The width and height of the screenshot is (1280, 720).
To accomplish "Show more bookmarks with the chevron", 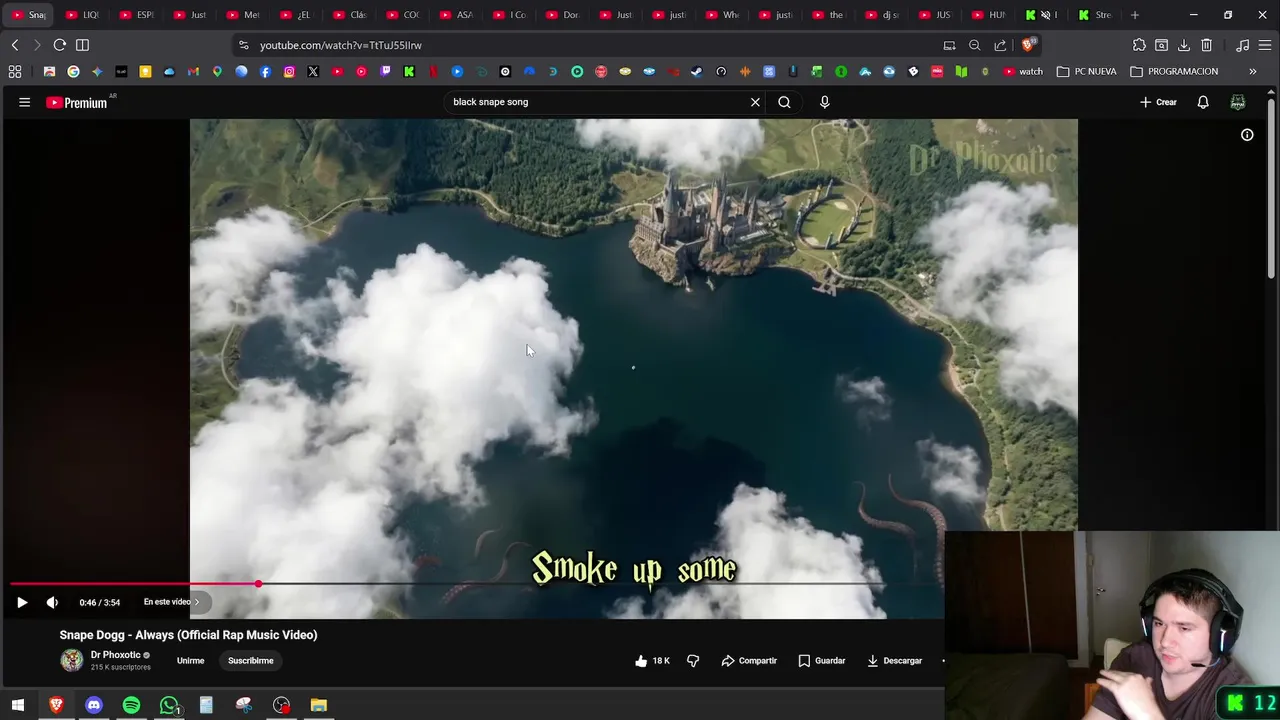I will (1252, 72).
